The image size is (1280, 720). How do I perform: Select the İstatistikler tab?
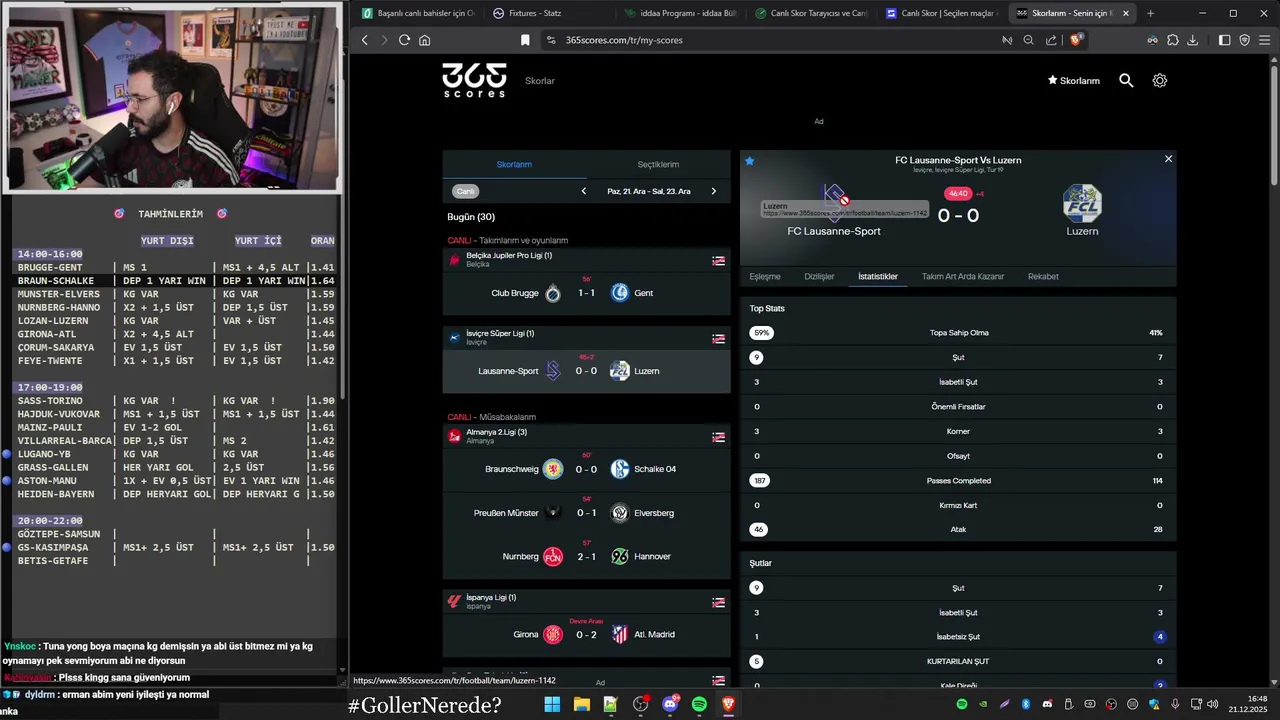878,276
